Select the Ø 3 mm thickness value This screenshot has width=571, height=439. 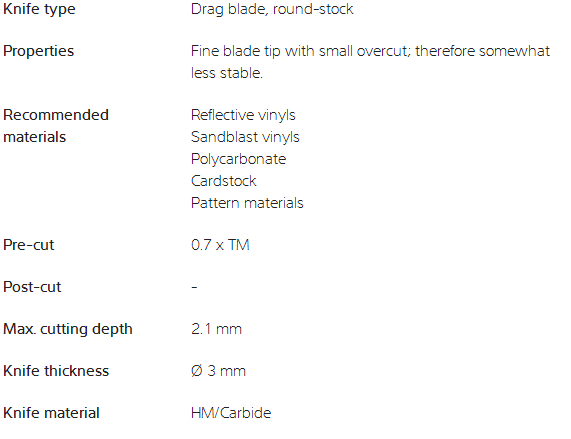(x=218, y=371)
